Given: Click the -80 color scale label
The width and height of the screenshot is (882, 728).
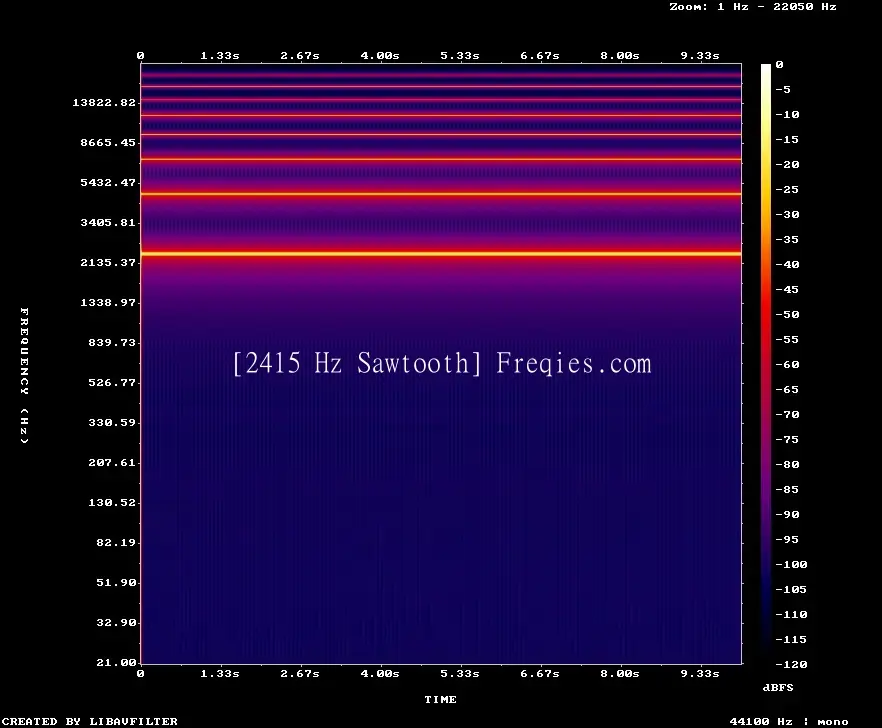Looking at the screenshot, I should click(x=787, y=464).
